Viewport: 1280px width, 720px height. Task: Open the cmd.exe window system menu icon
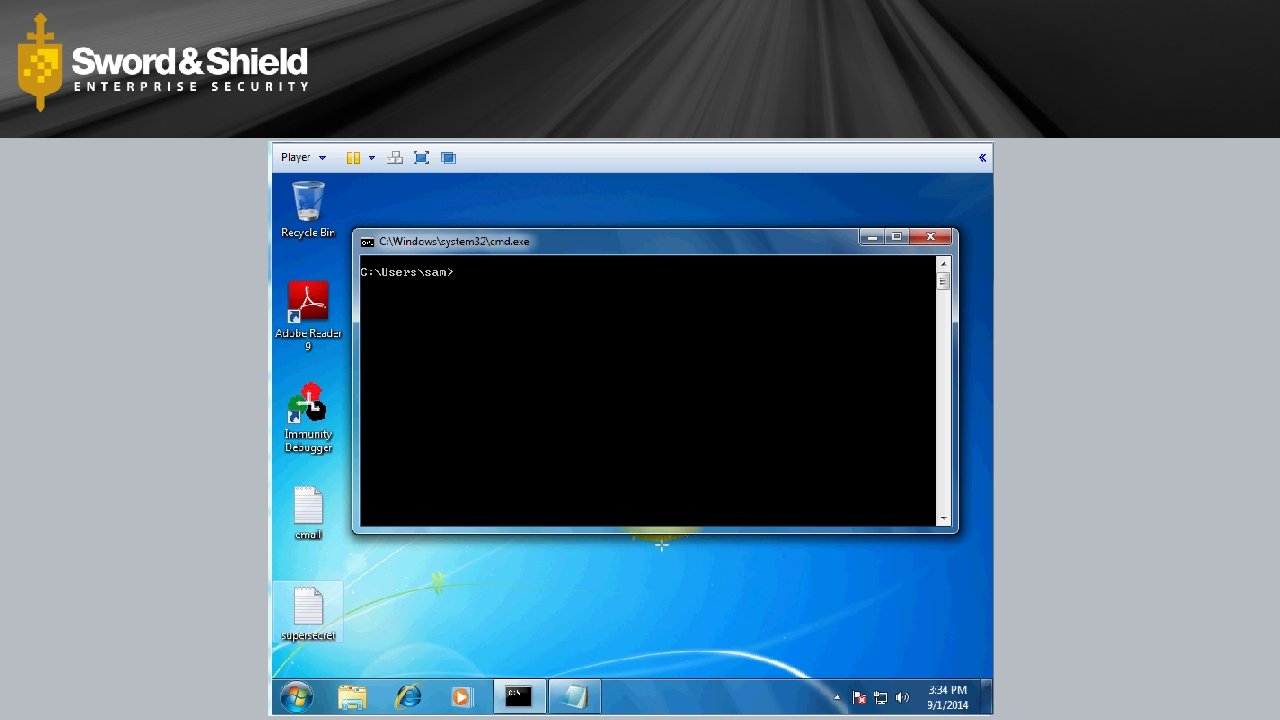coord(367,241)
